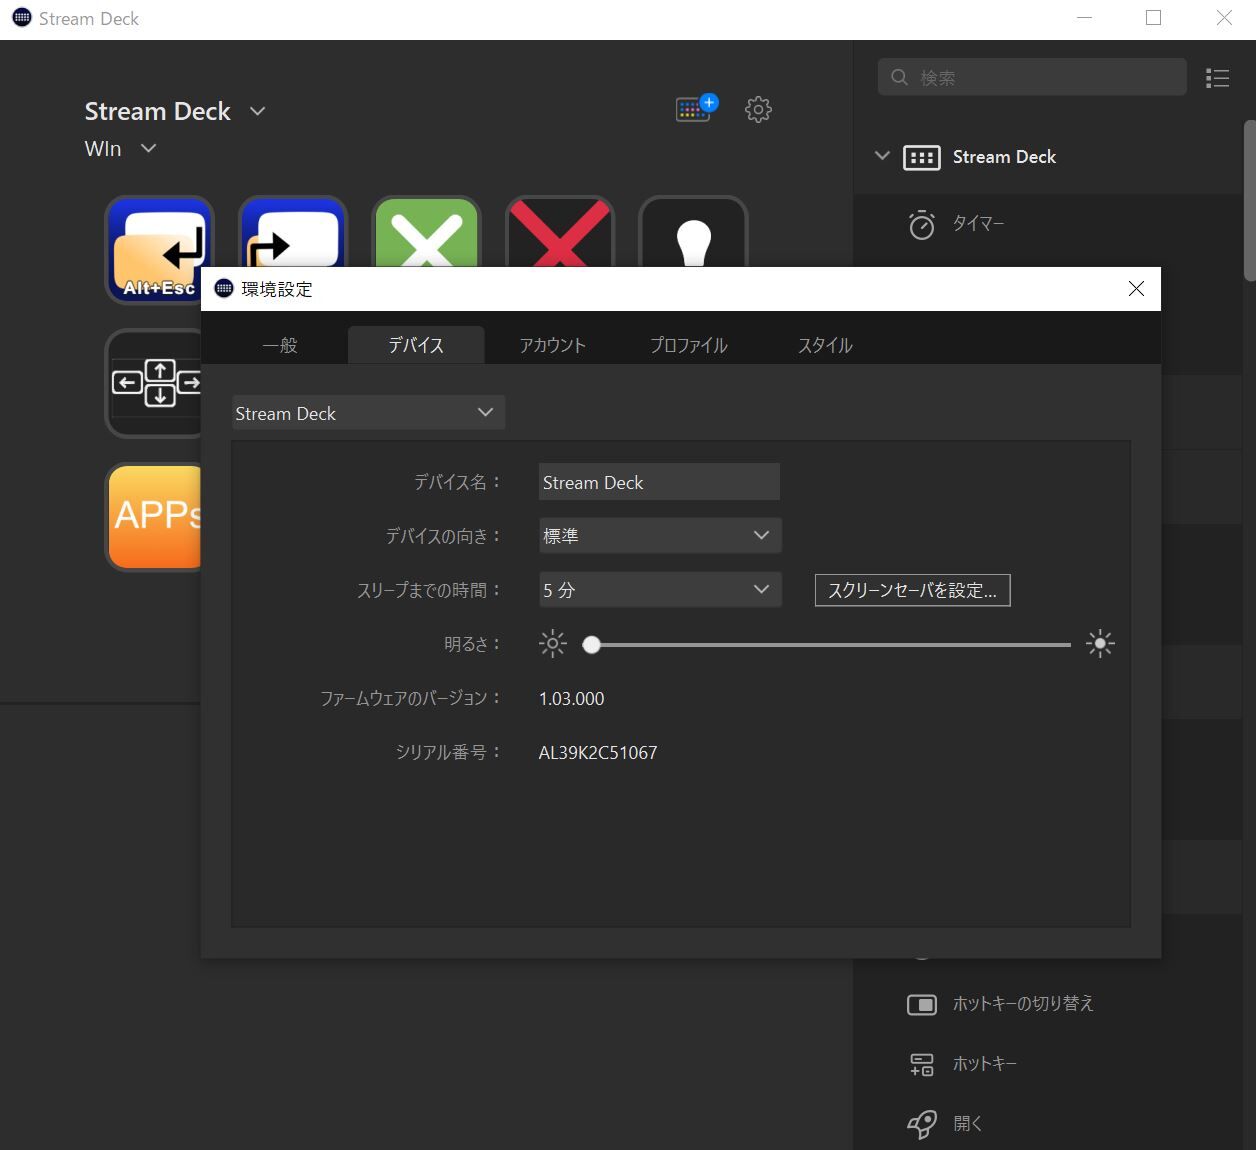
Task: Click the 検索 search field
Action: point(1032,77)
